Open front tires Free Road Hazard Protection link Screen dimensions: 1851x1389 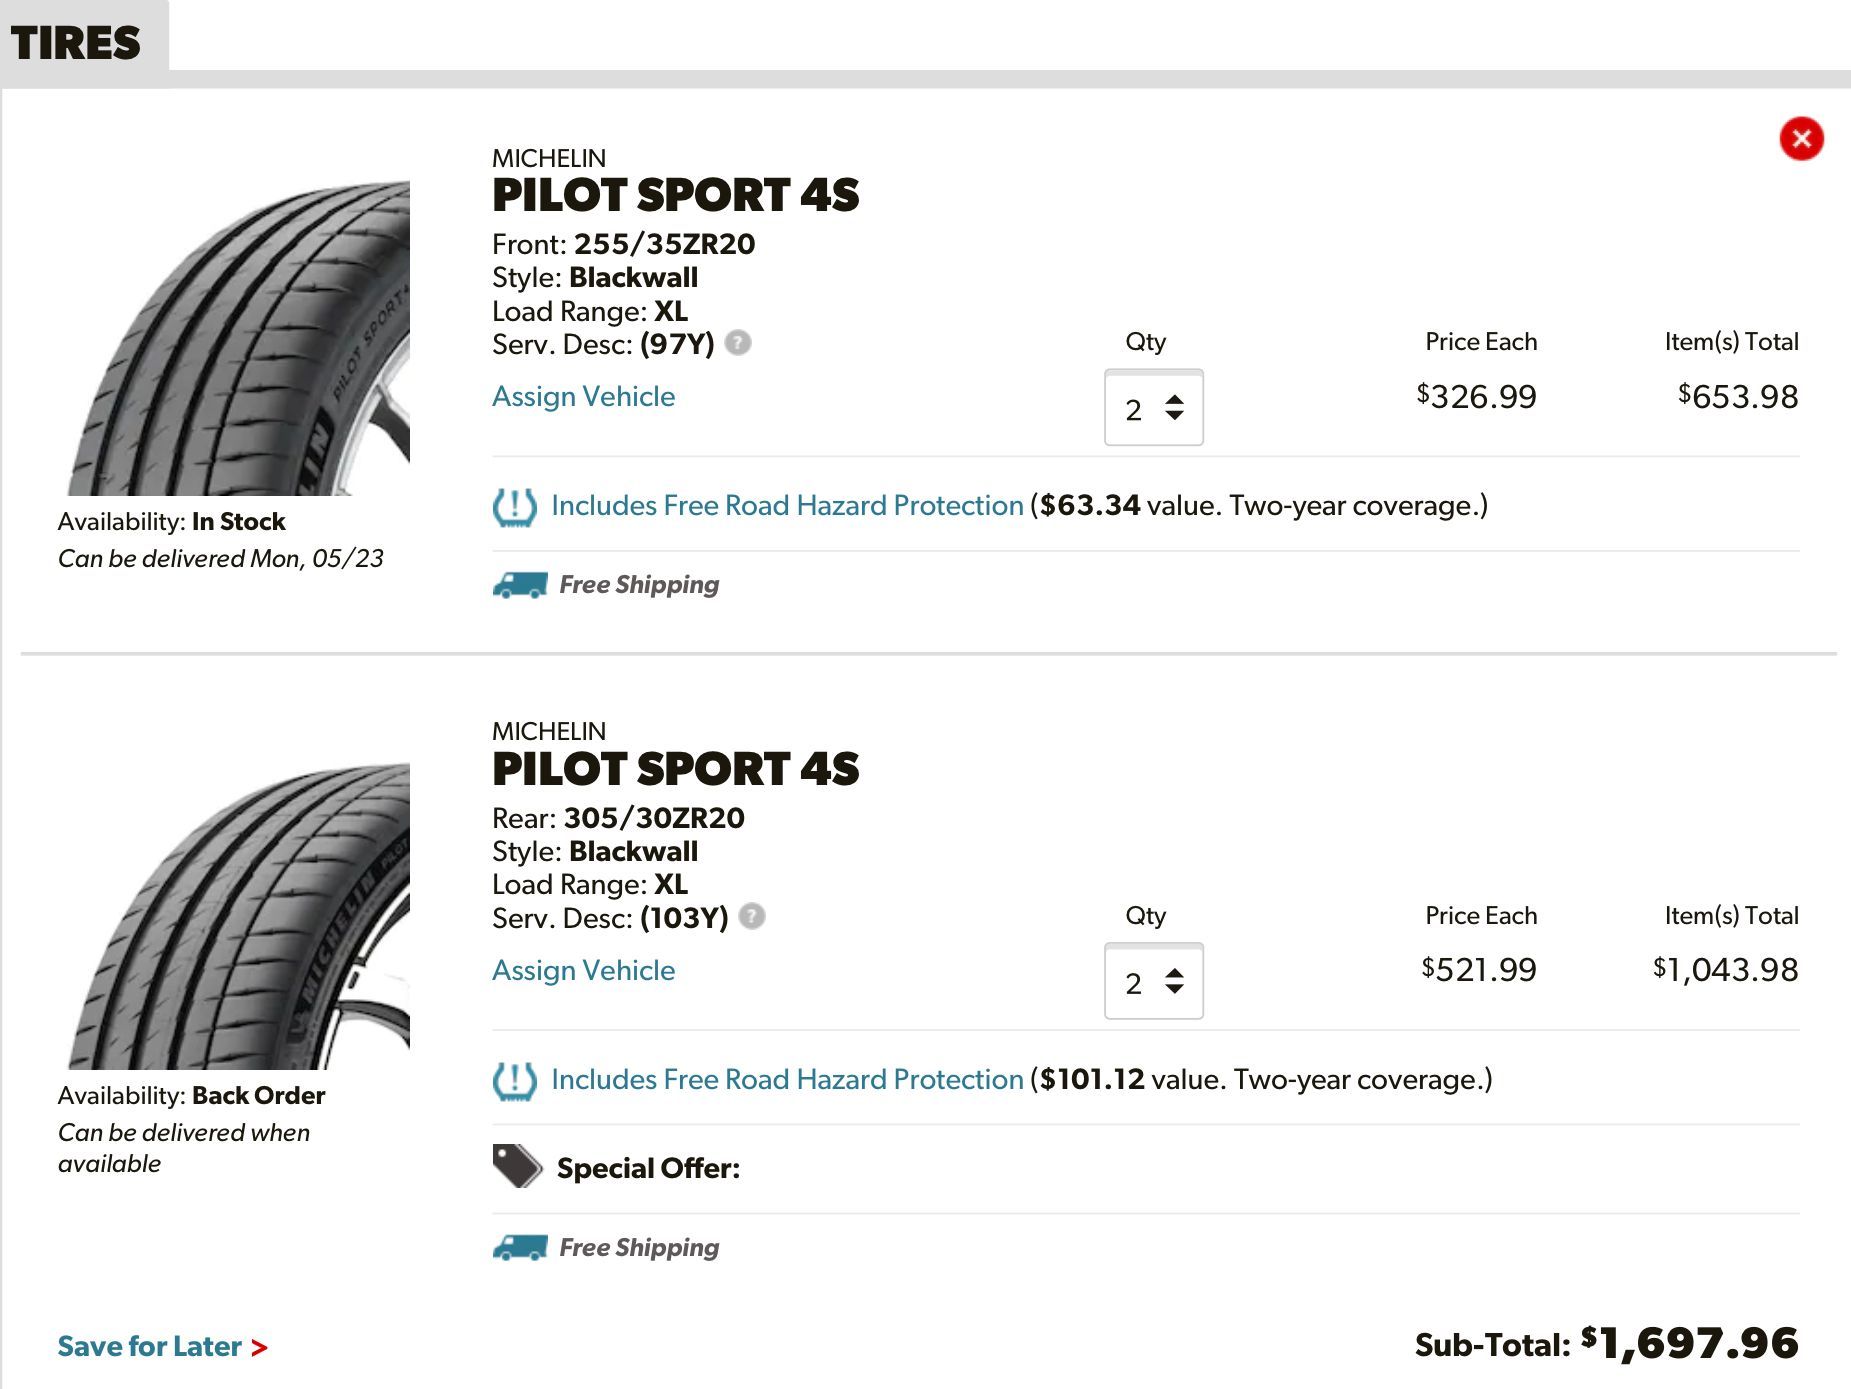coord(787,506)
